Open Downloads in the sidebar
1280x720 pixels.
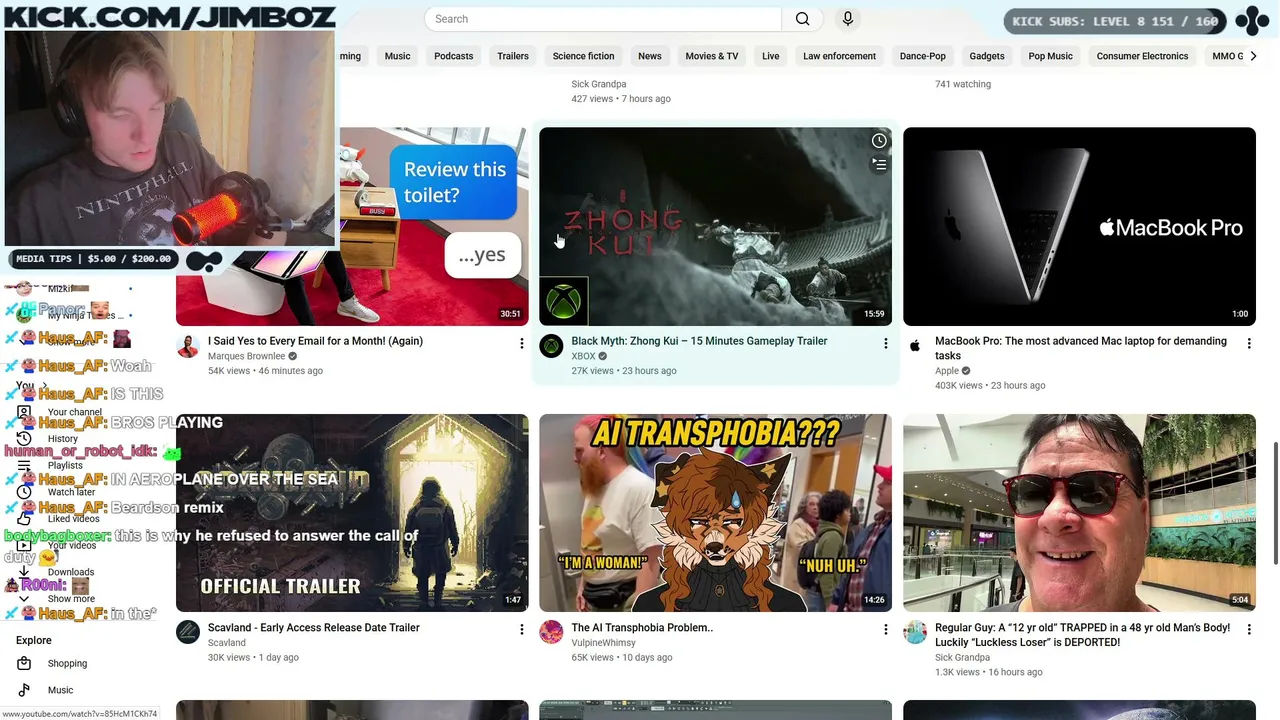coord(70,572)
